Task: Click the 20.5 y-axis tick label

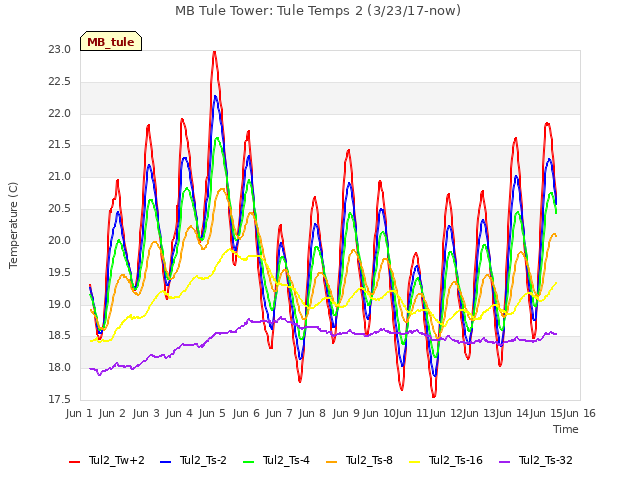Action: (60, 209)
